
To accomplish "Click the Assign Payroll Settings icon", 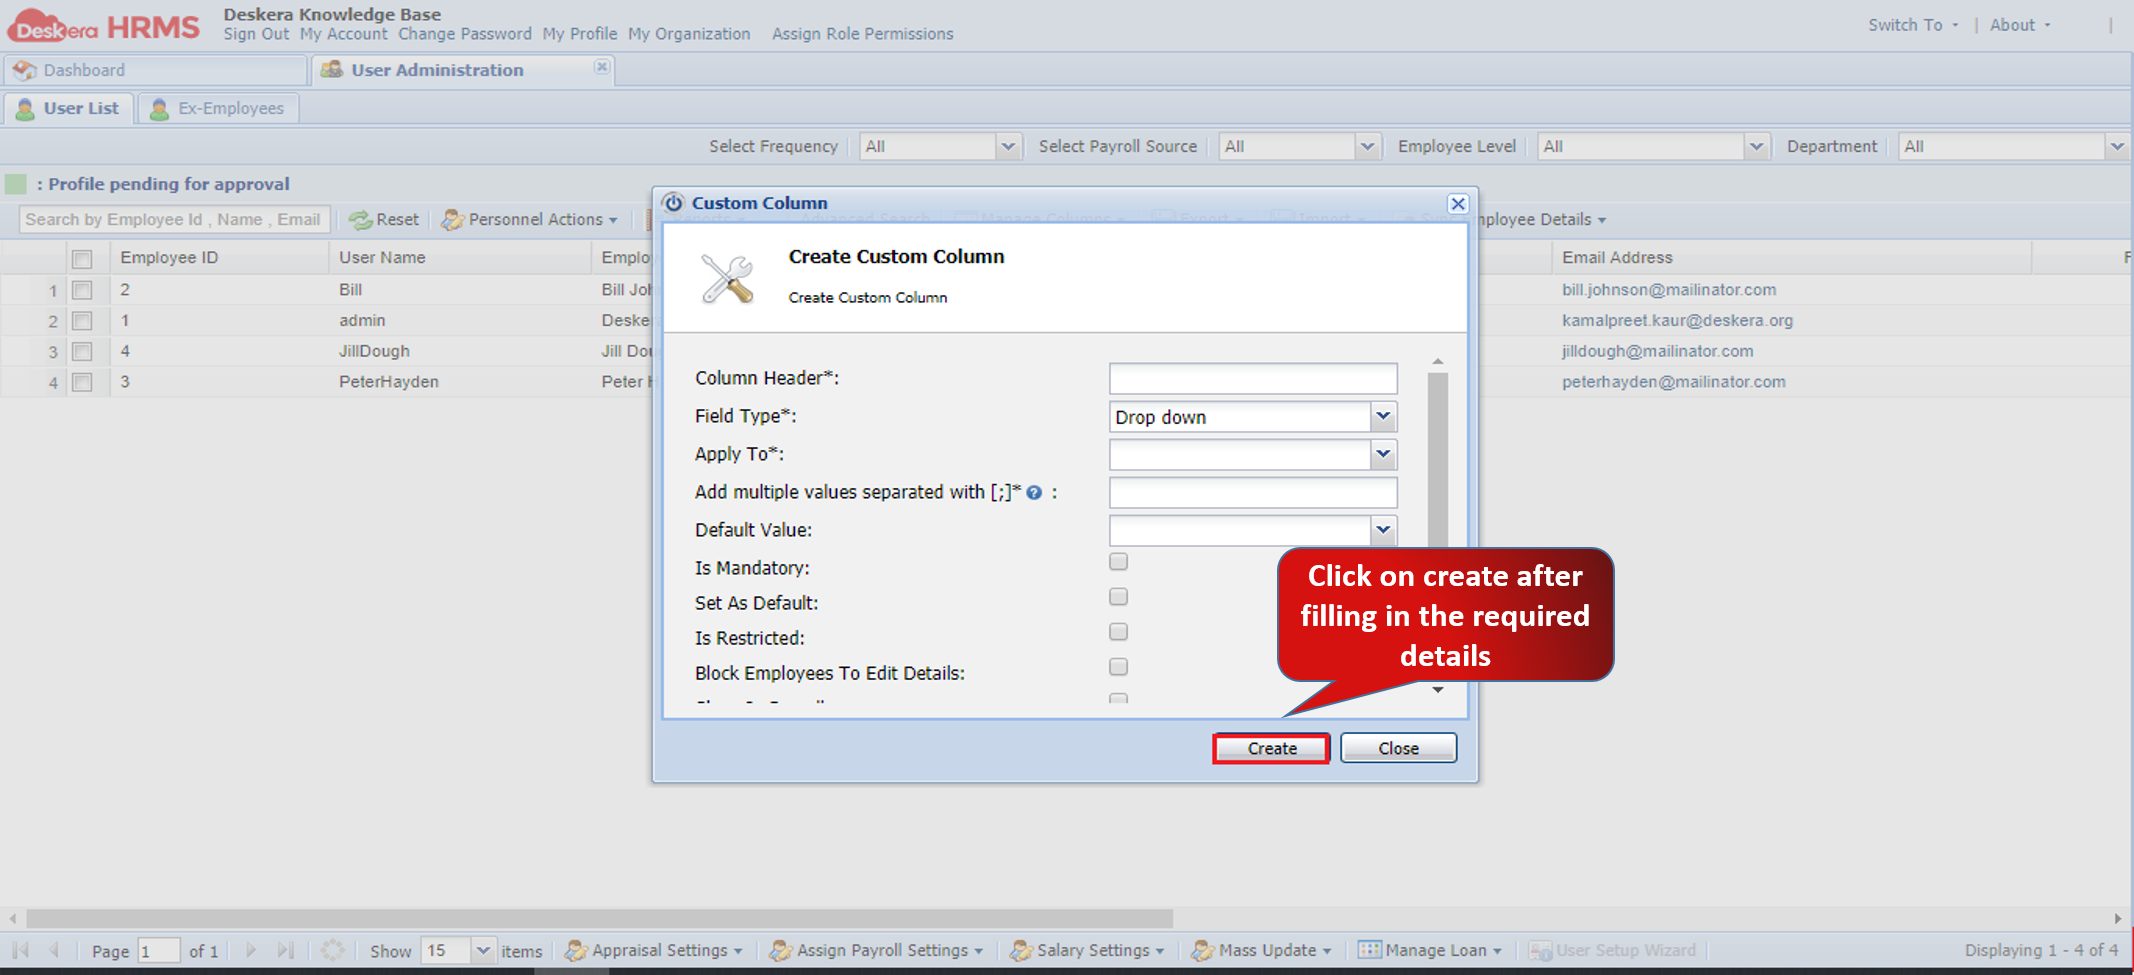I will pos(781,950).
